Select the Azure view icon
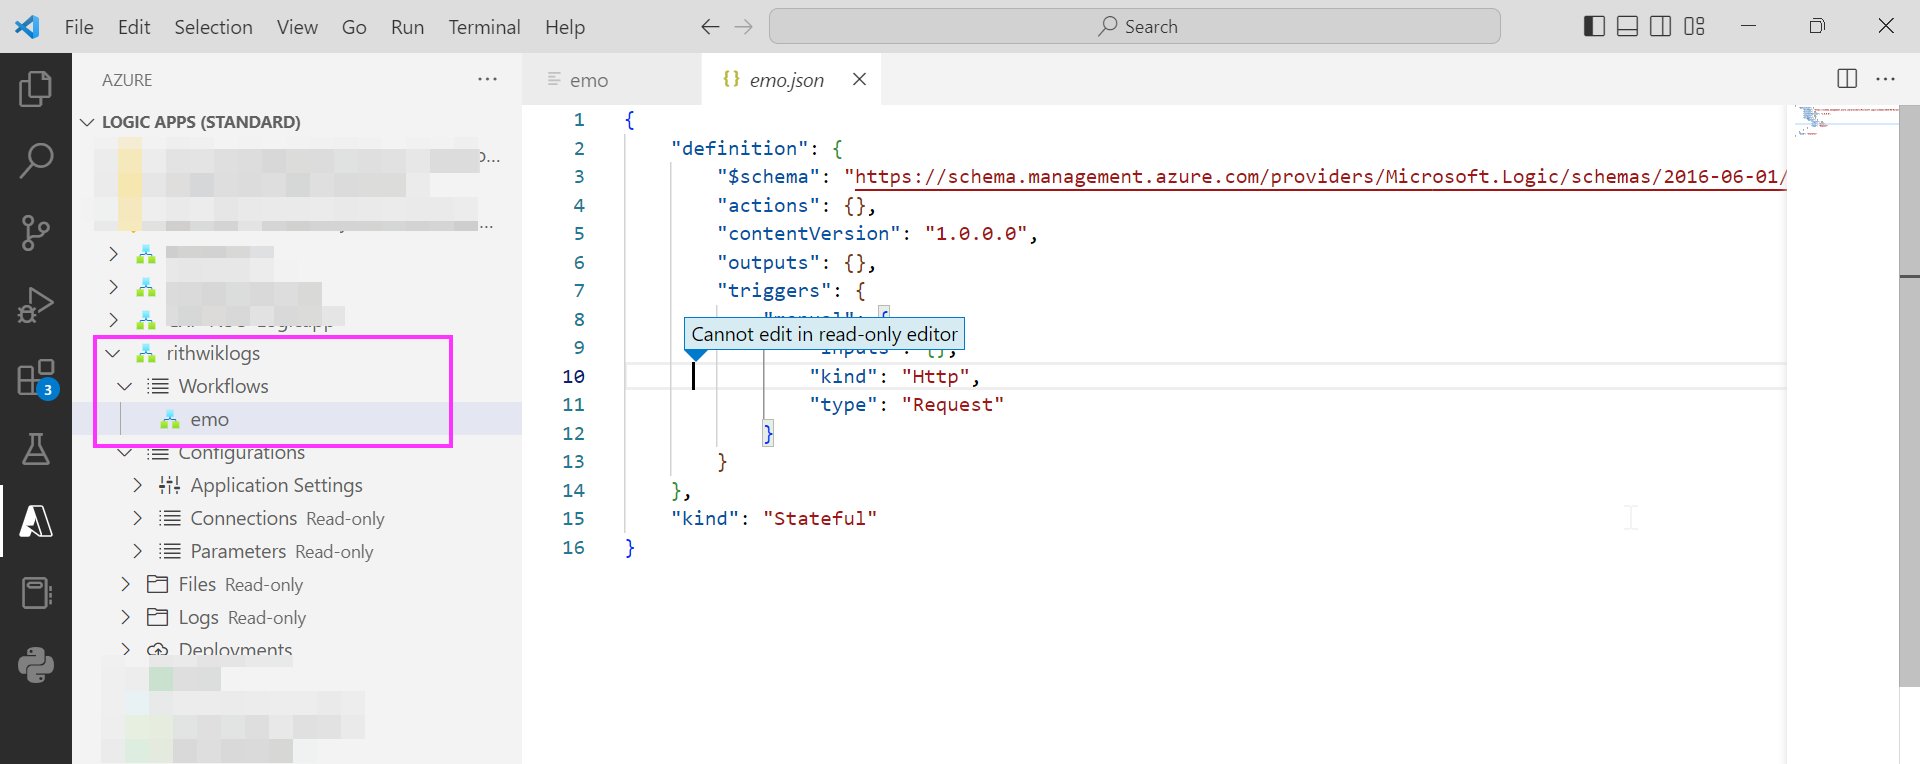 click(36, 521)
